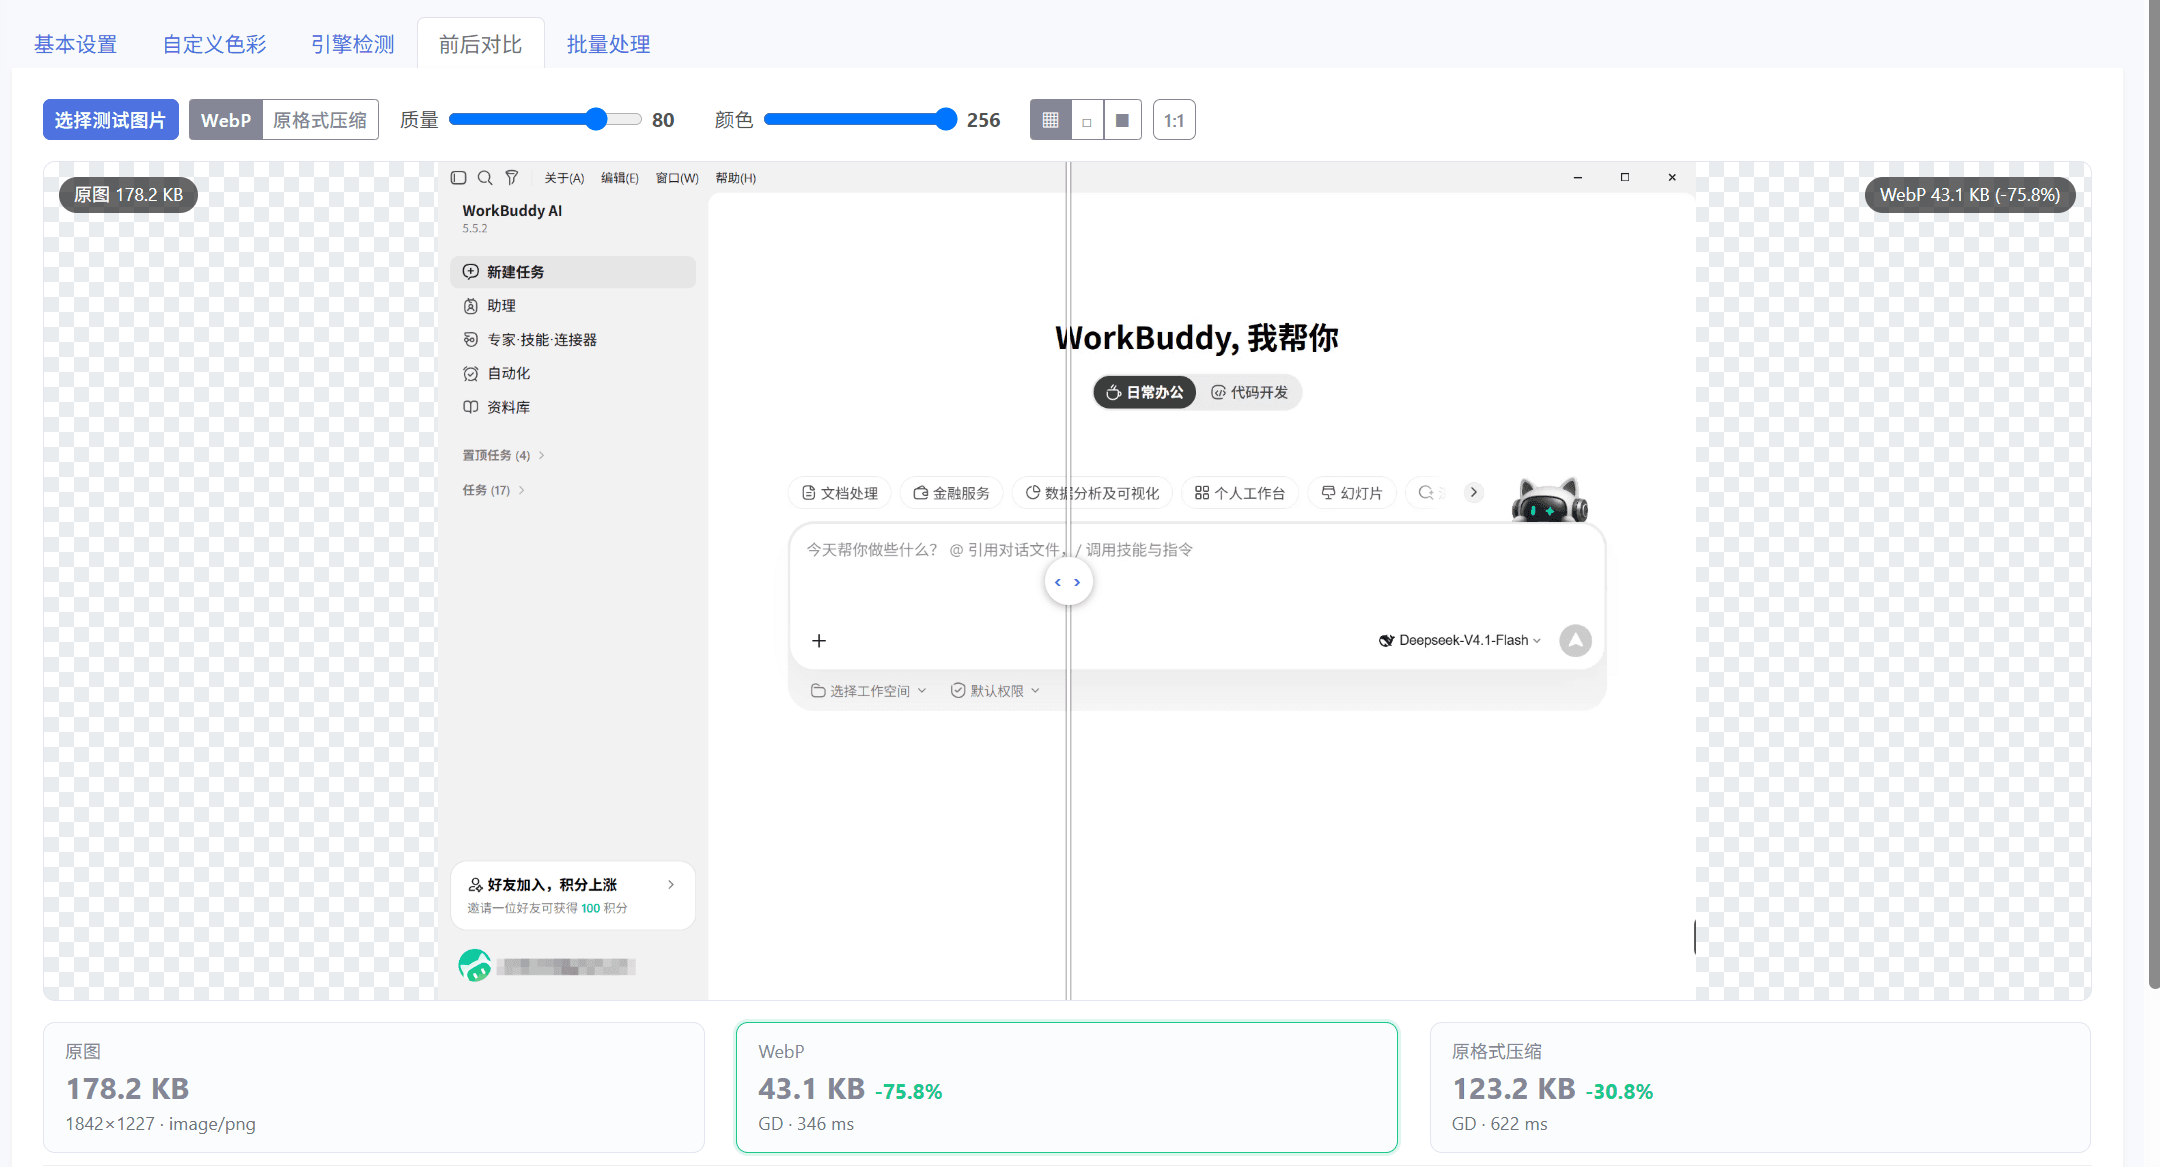Click the filter funnel icon in WorkBuddy
This screenshot has height=1167, width=2160.
pyautogui.click(x=512, y=178)
